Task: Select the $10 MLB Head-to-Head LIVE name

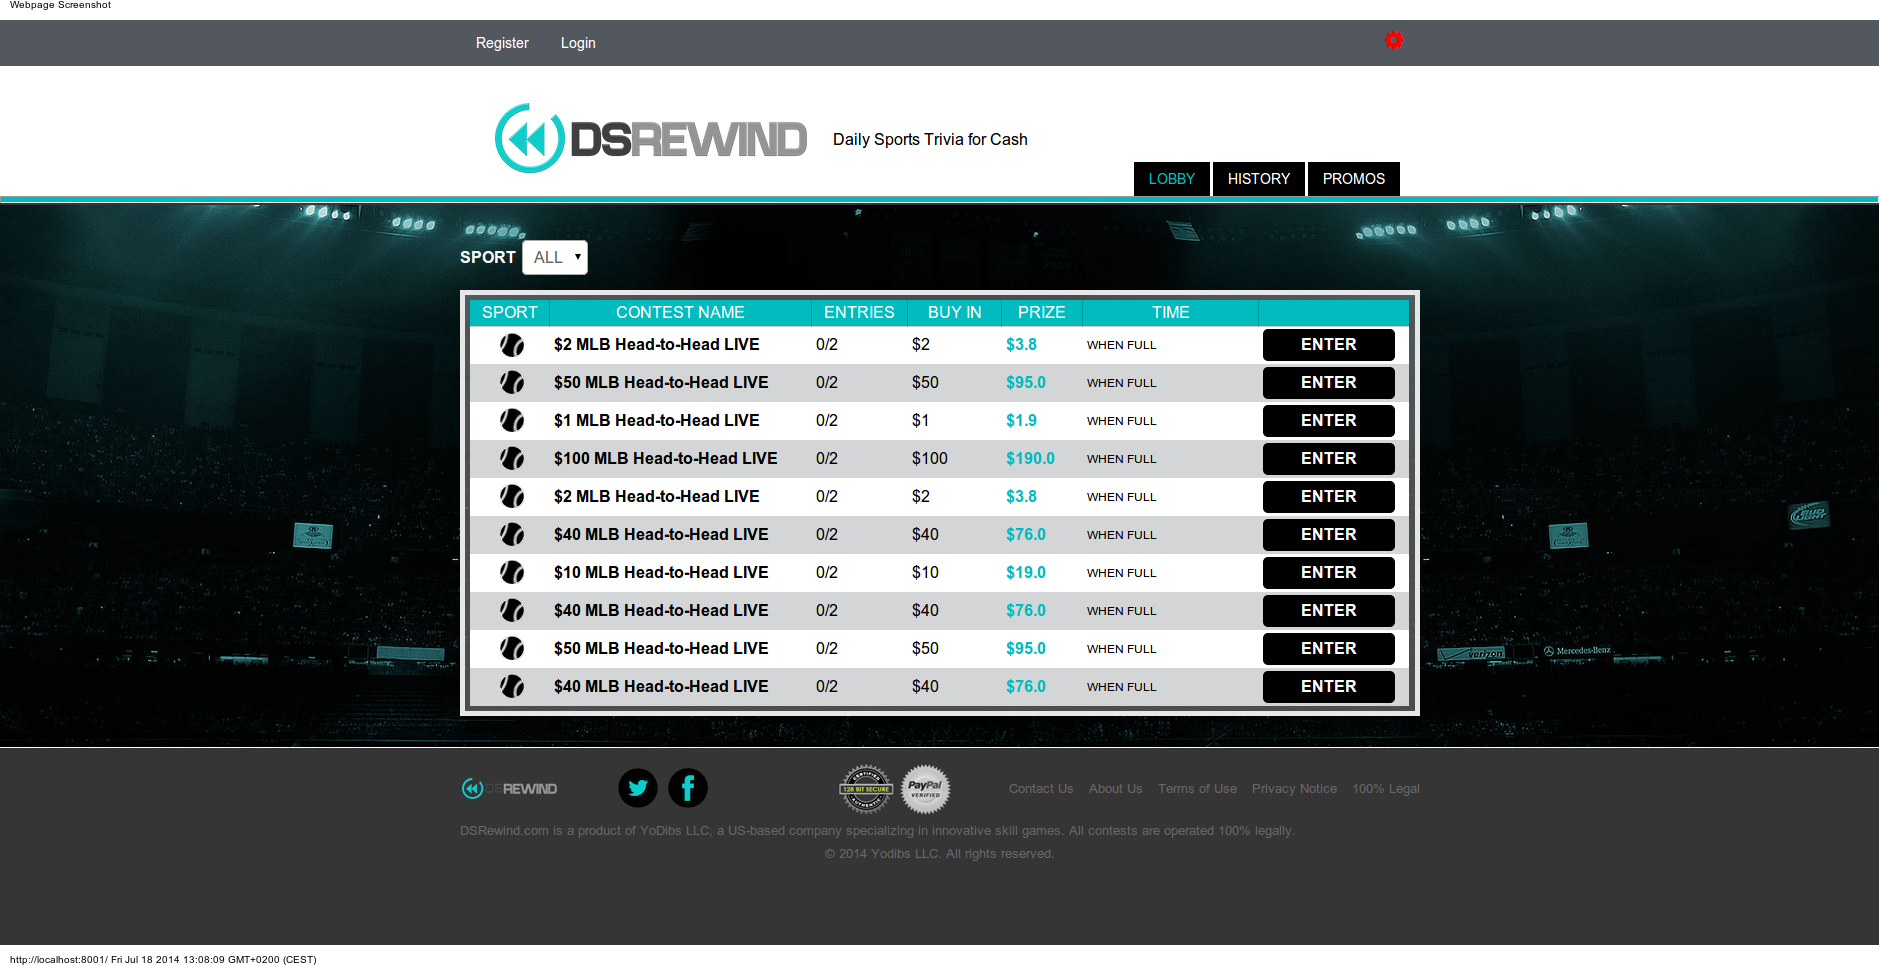Action: point(661,573)
